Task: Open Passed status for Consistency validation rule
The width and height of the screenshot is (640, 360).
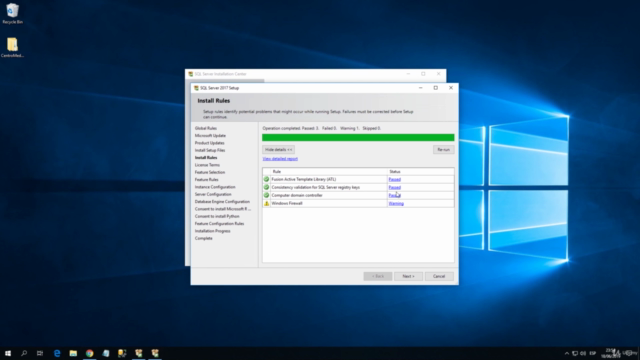Action: (x=394, y=187)
